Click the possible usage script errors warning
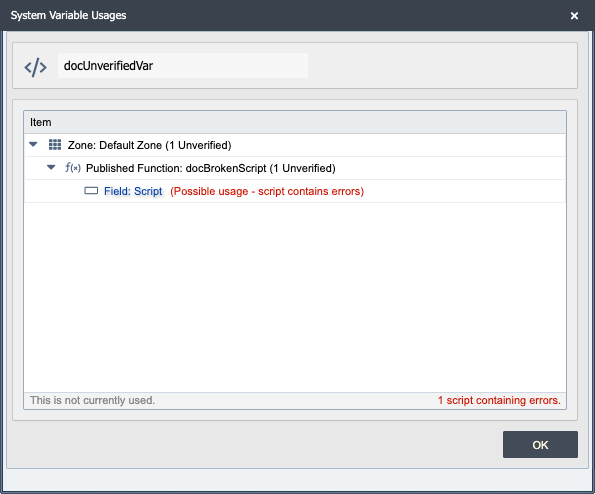This screenshot has width=595, height=494. click(x=267, y=191)
